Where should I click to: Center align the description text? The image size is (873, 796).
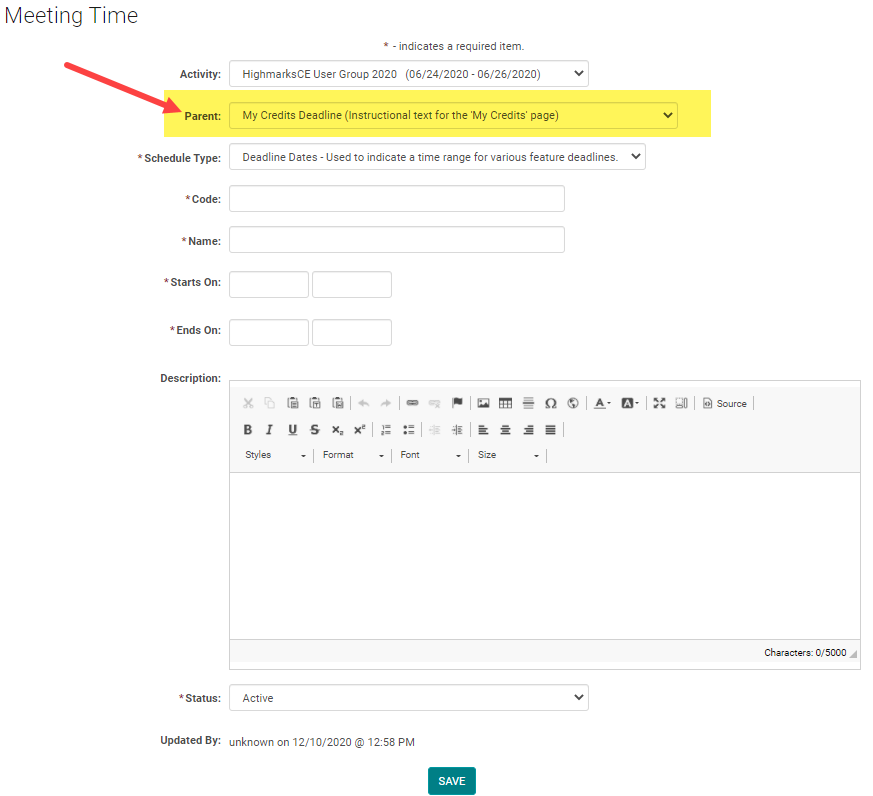point(505,430)
